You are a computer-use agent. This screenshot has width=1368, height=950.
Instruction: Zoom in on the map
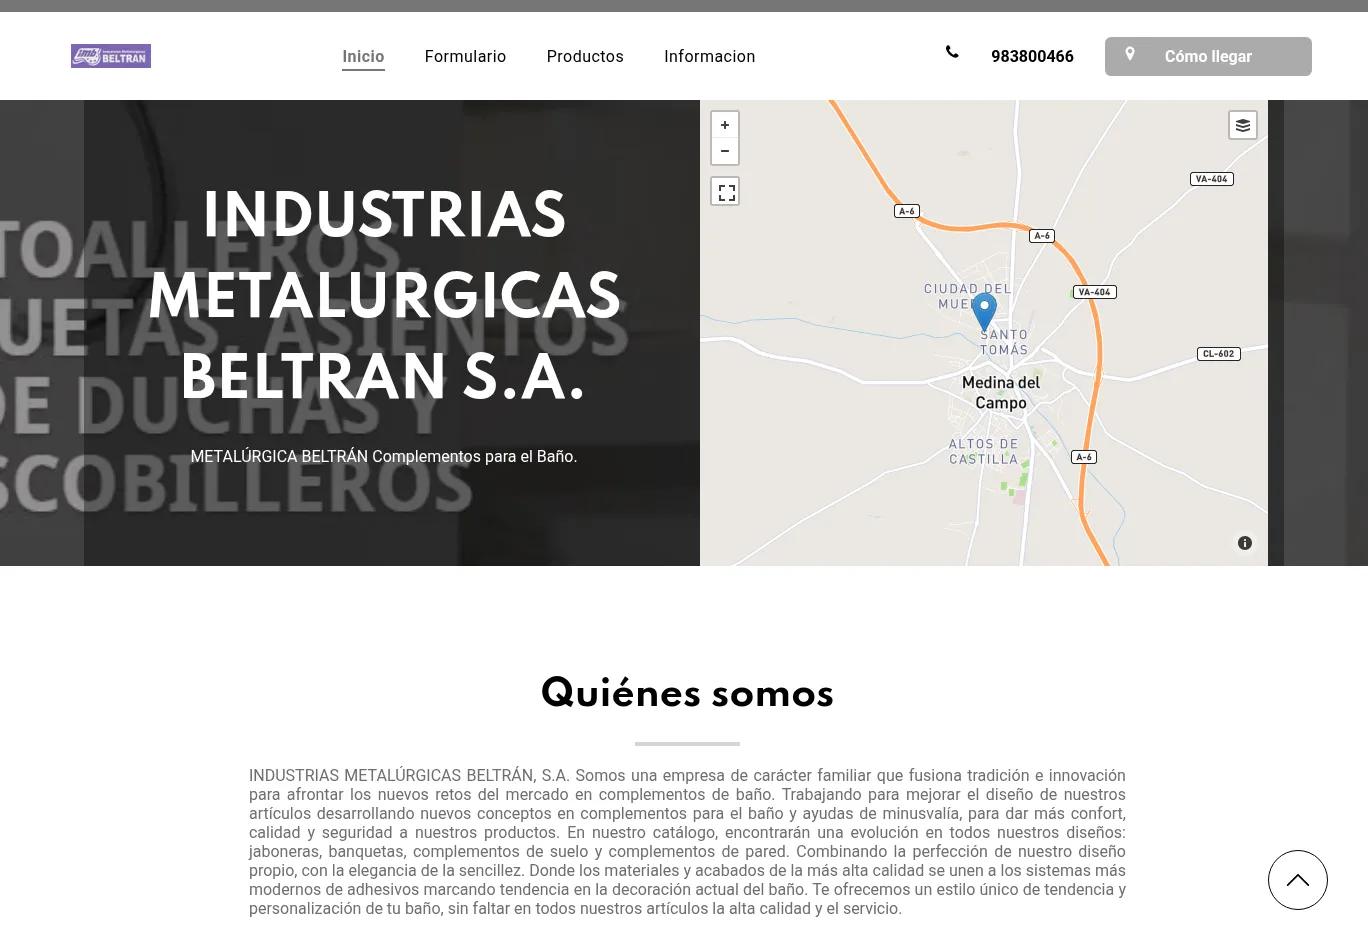pos(725,125)
